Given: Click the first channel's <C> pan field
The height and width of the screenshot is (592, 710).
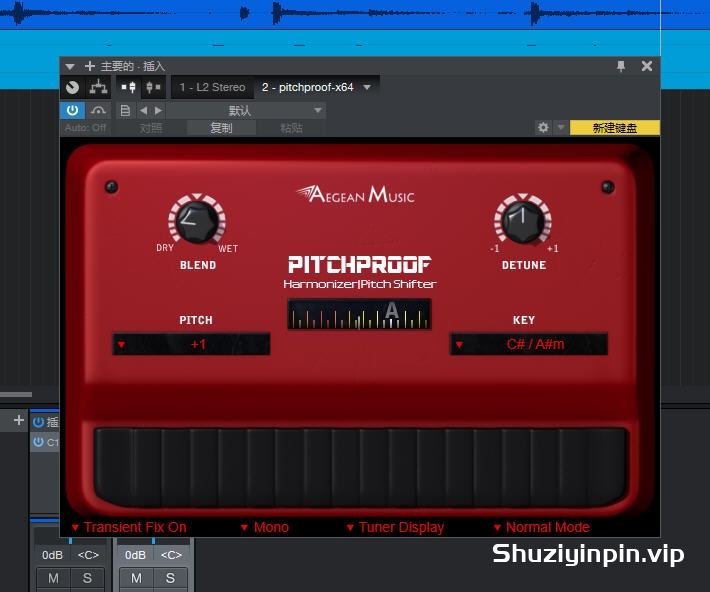Looking at the screenshot, I should click(x=88, y=555).
